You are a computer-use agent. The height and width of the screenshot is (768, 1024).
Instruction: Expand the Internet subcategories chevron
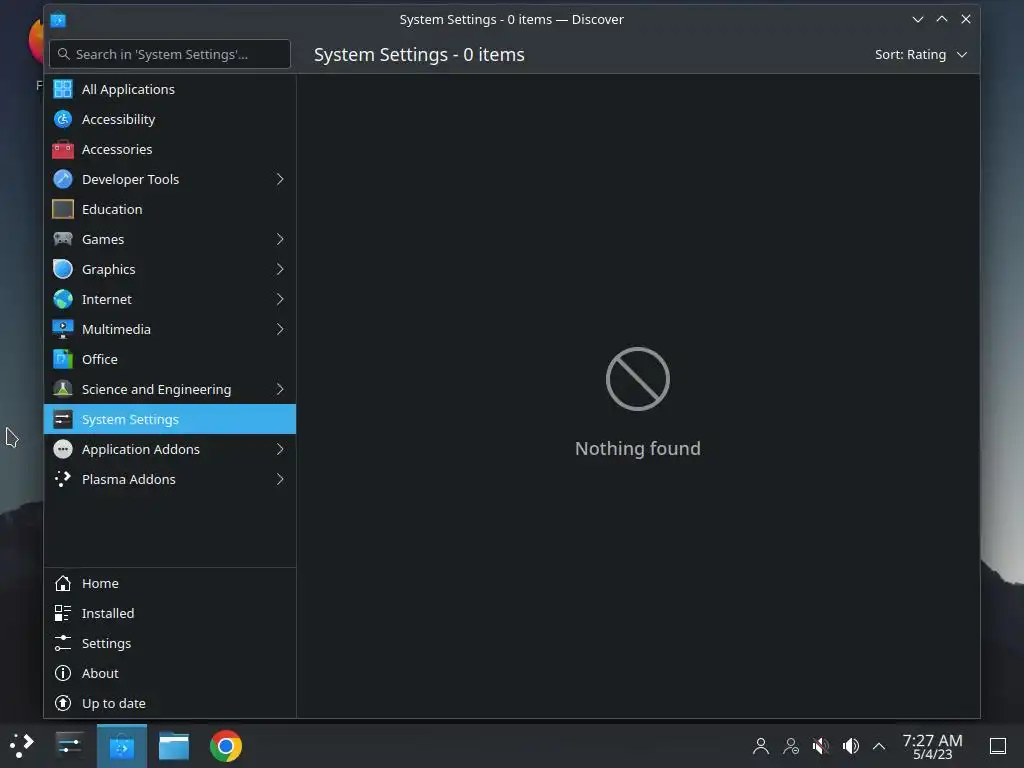coord(280,299)
